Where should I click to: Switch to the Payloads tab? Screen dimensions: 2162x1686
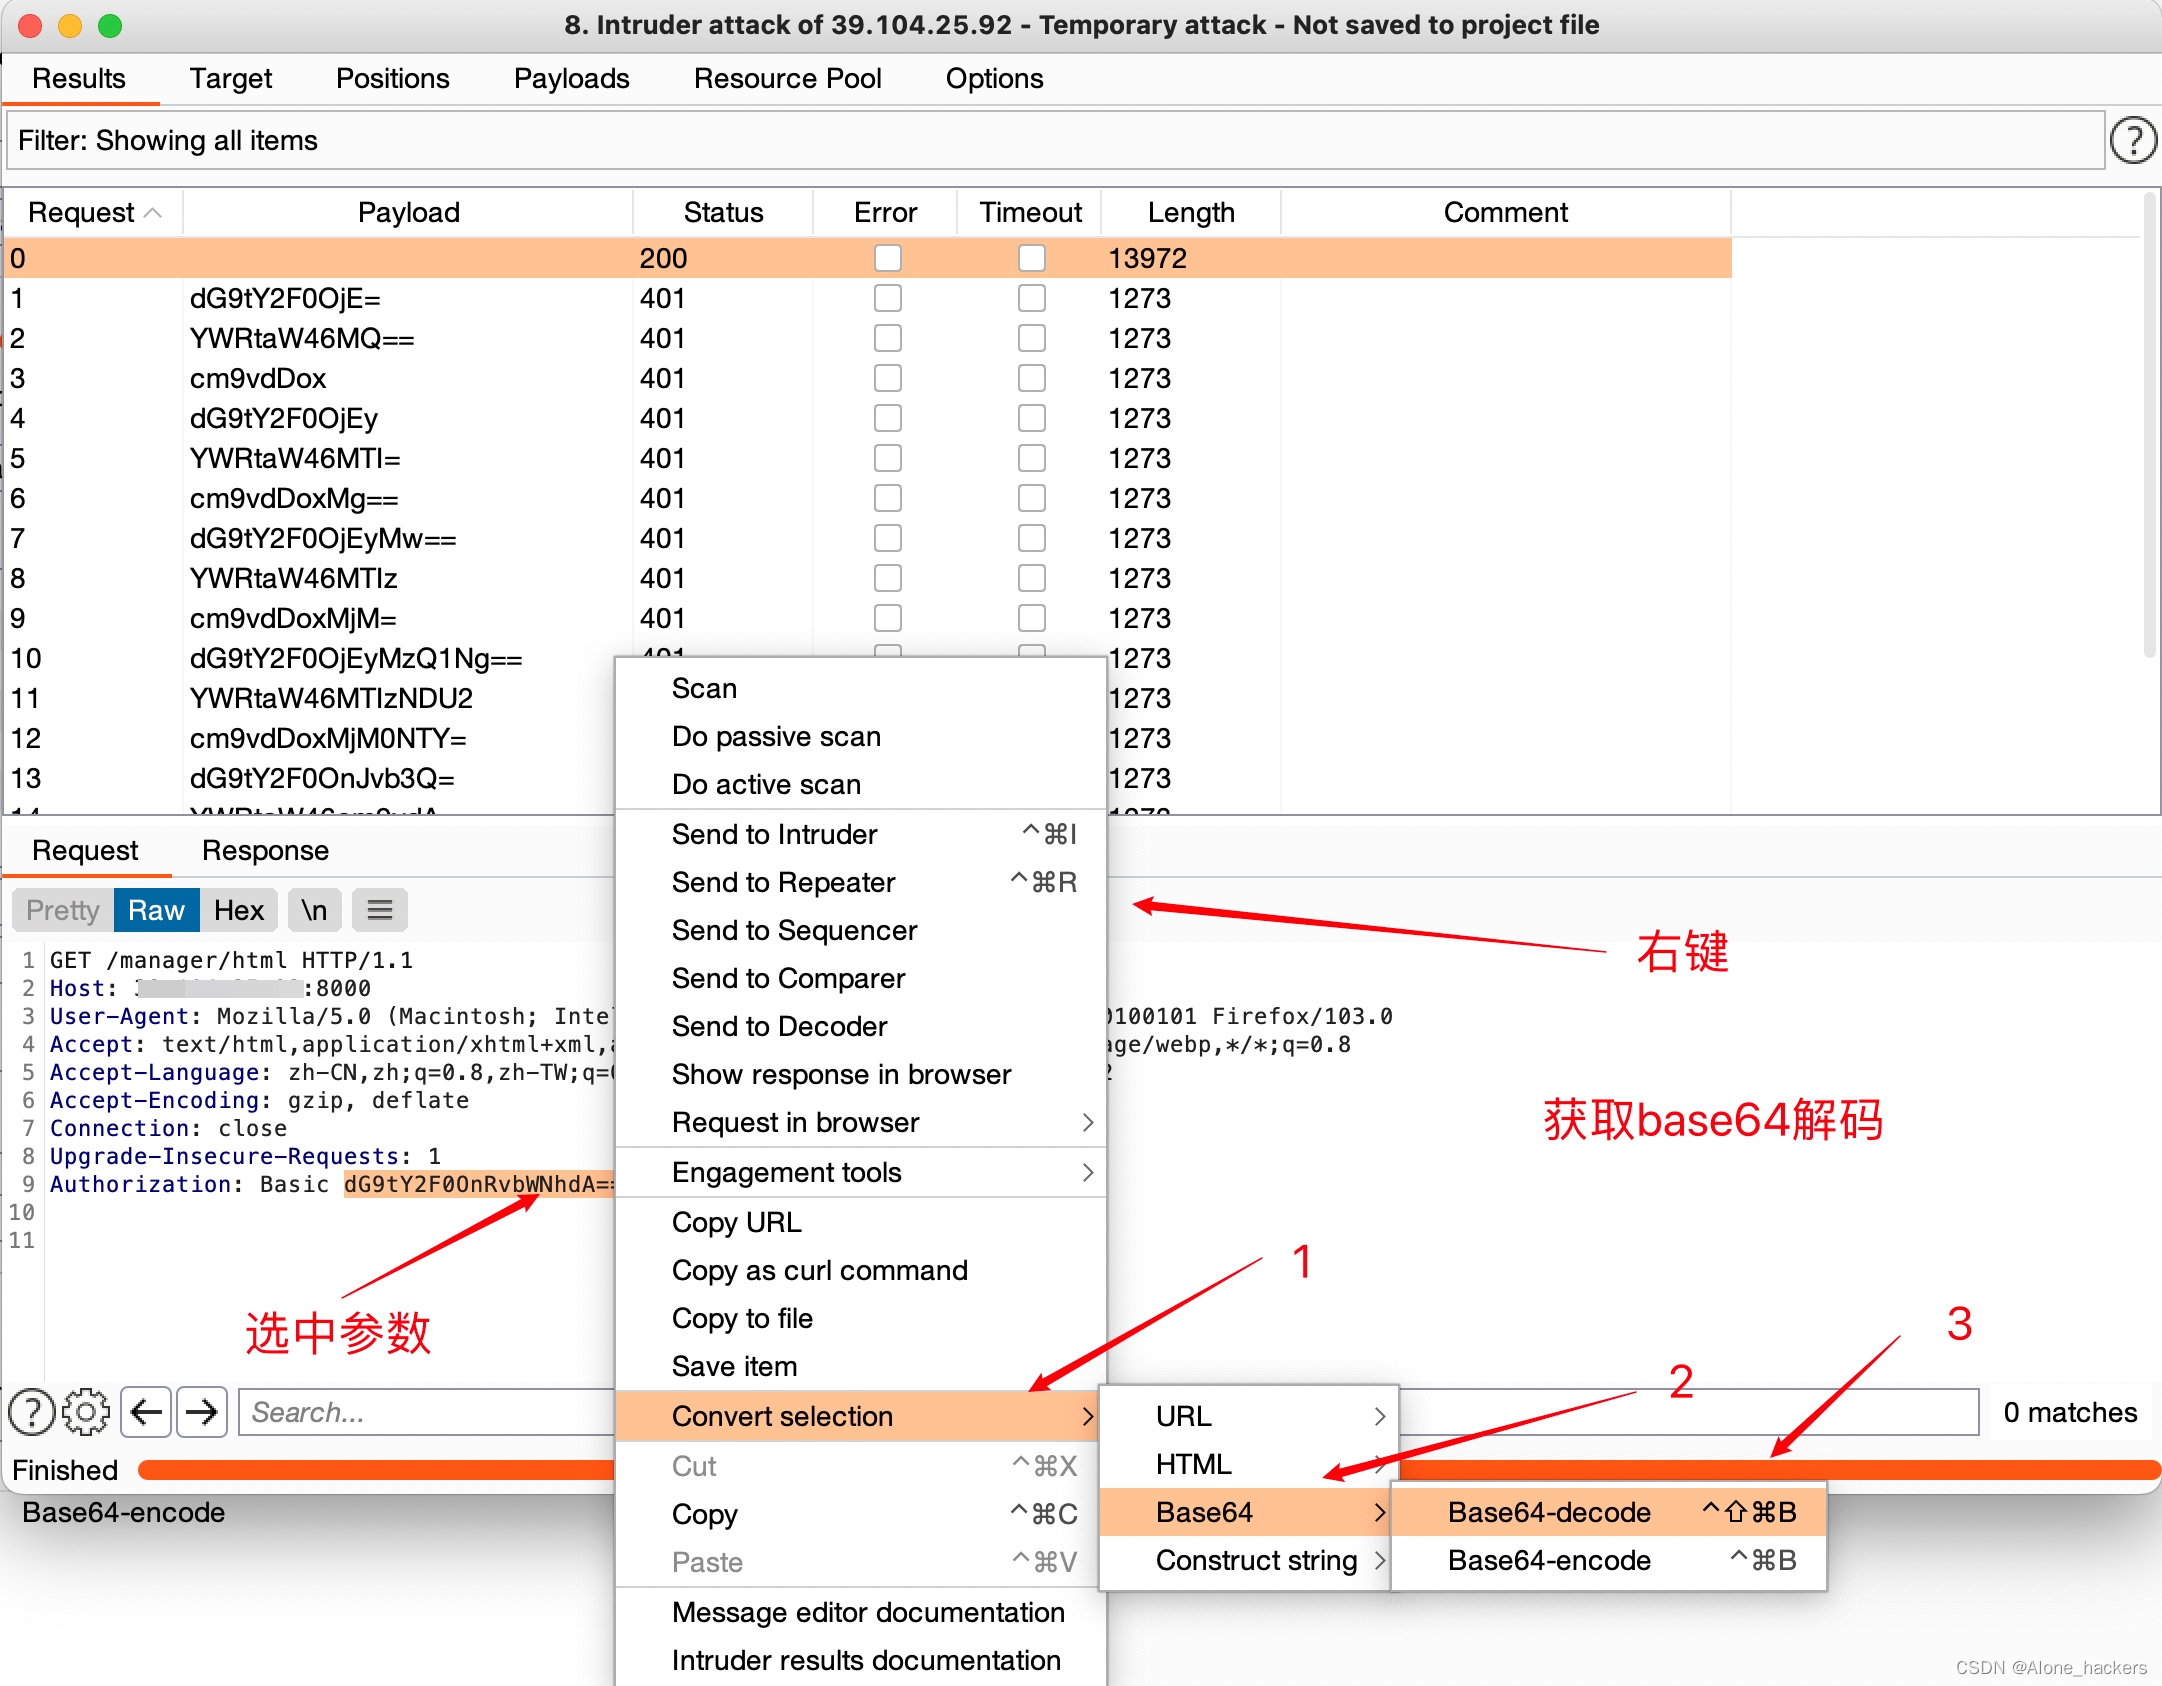pyautogui.click(x=571, y=78)
